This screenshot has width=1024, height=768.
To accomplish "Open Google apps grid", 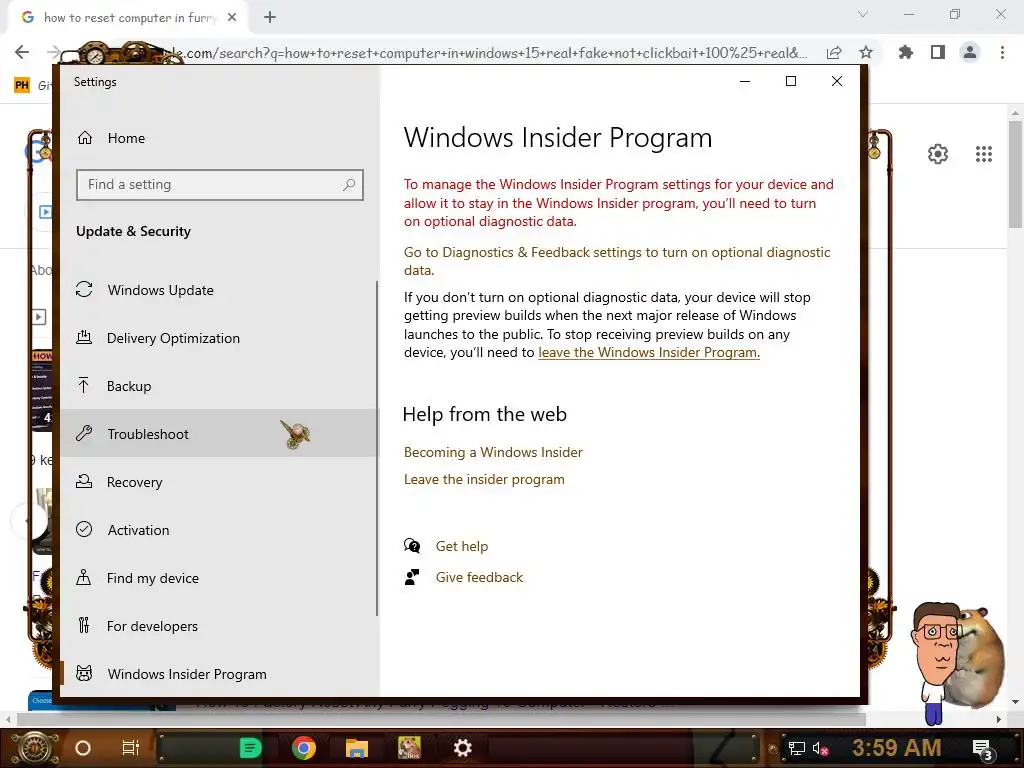I will point(984,154).
